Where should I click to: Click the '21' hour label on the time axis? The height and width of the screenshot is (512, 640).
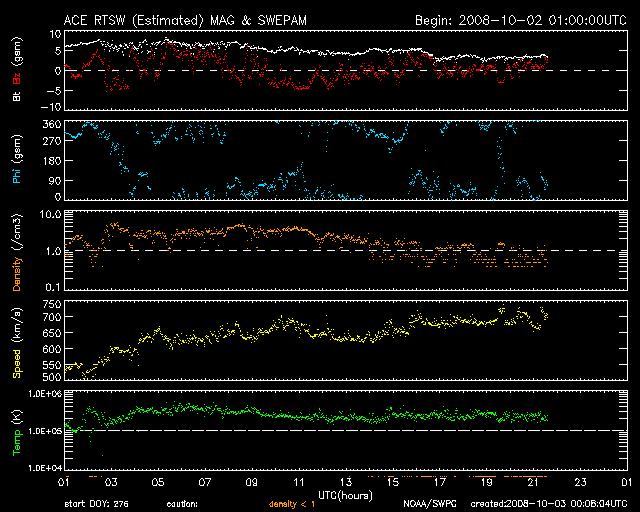click(x=533, y=482)
